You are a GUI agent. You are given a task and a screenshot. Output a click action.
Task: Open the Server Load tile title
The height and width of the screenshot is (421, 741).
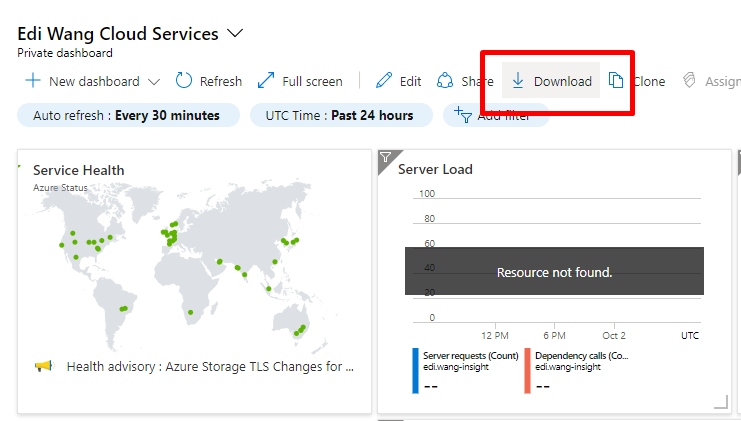point(435,169)
